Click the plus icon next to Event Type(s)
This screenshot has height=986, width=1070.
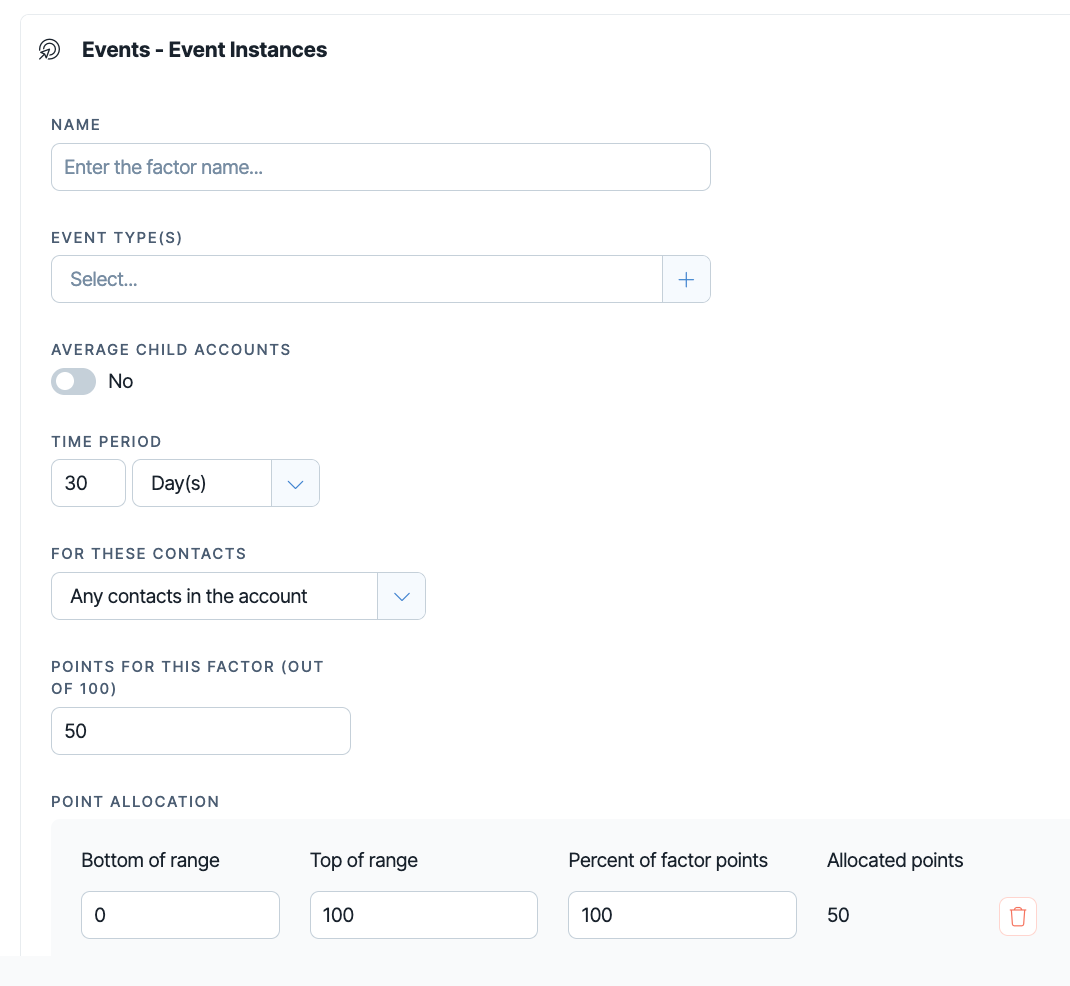point(686,279)
